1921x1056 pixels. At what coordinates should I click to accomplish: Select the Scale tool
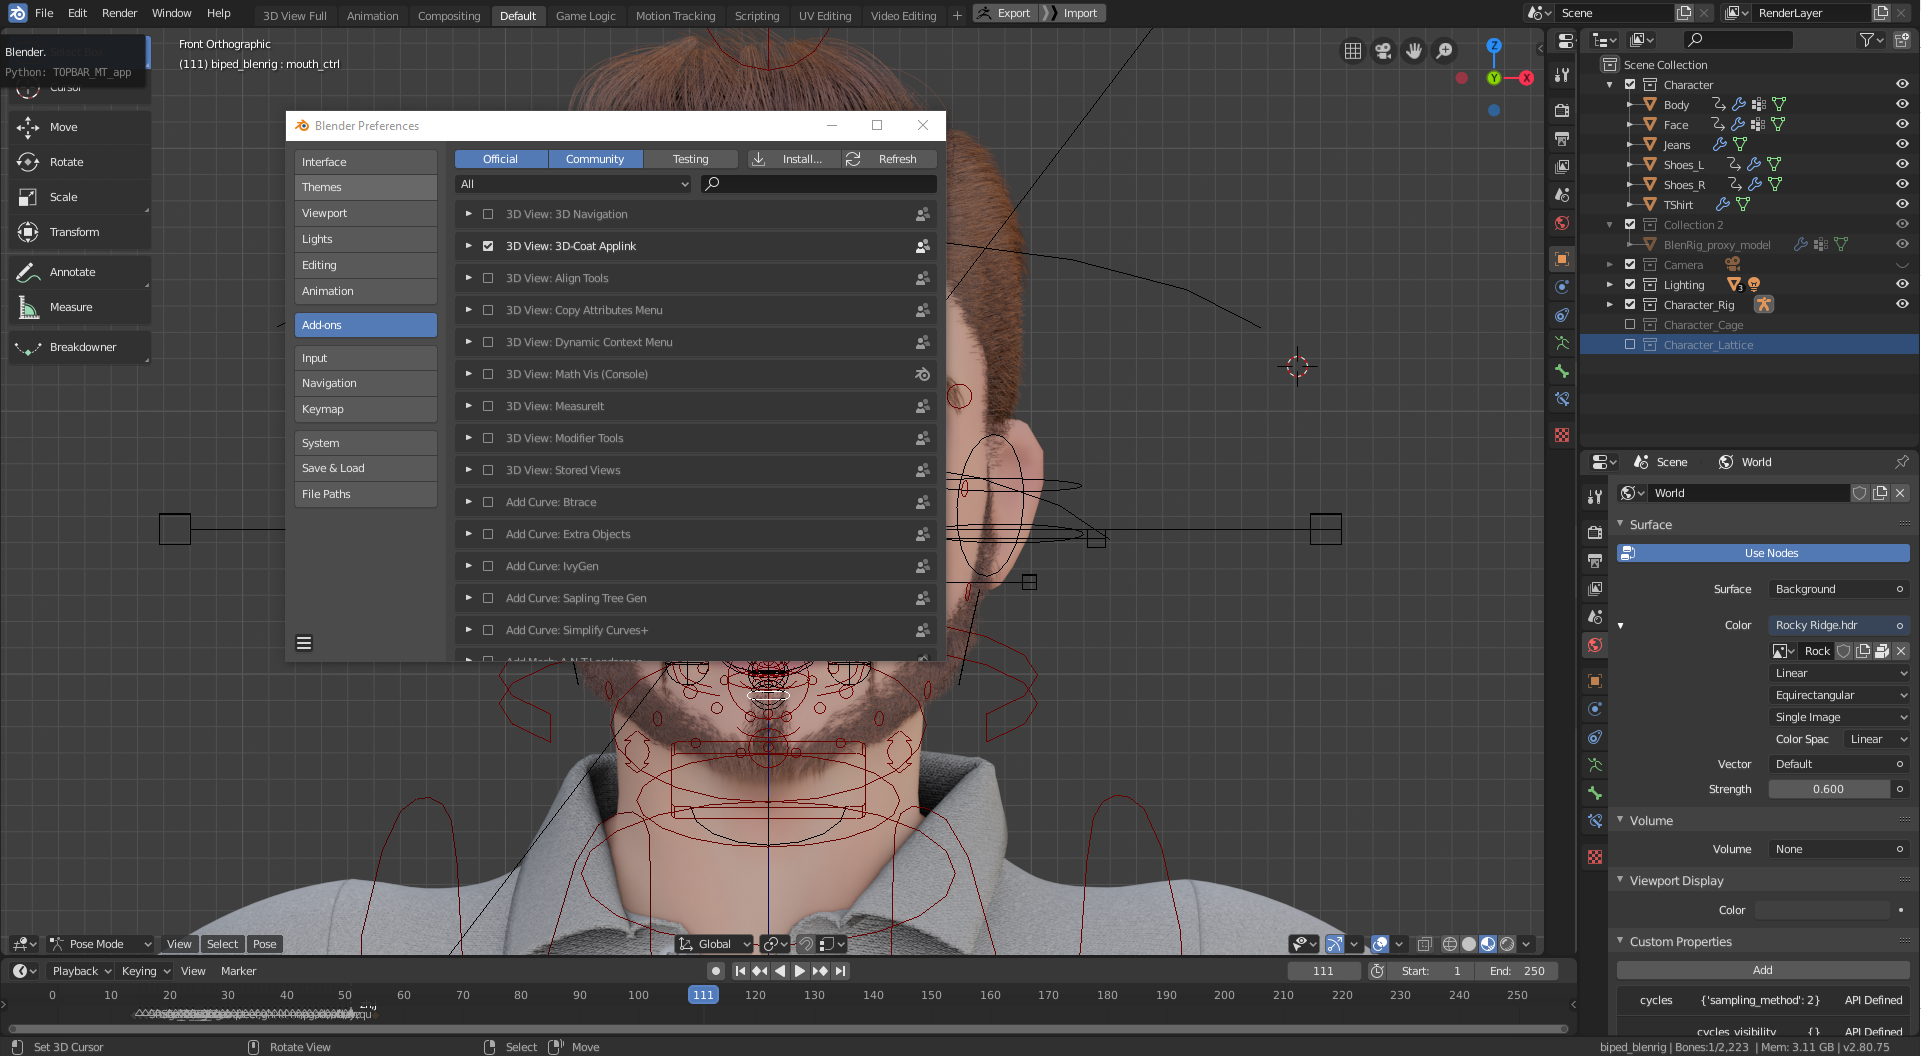pyautogui.click(x=80, y=197)
